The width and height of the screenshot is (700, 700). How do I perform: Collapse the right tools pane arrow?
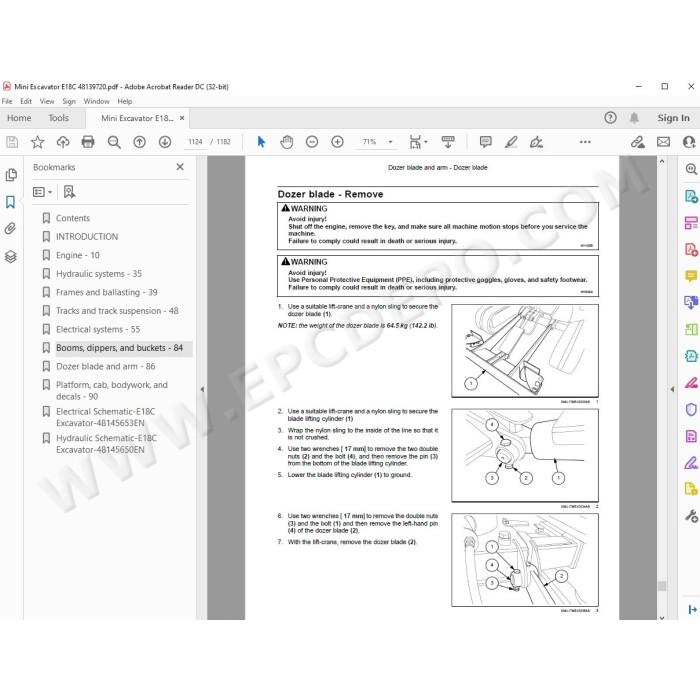click(672, 389)
